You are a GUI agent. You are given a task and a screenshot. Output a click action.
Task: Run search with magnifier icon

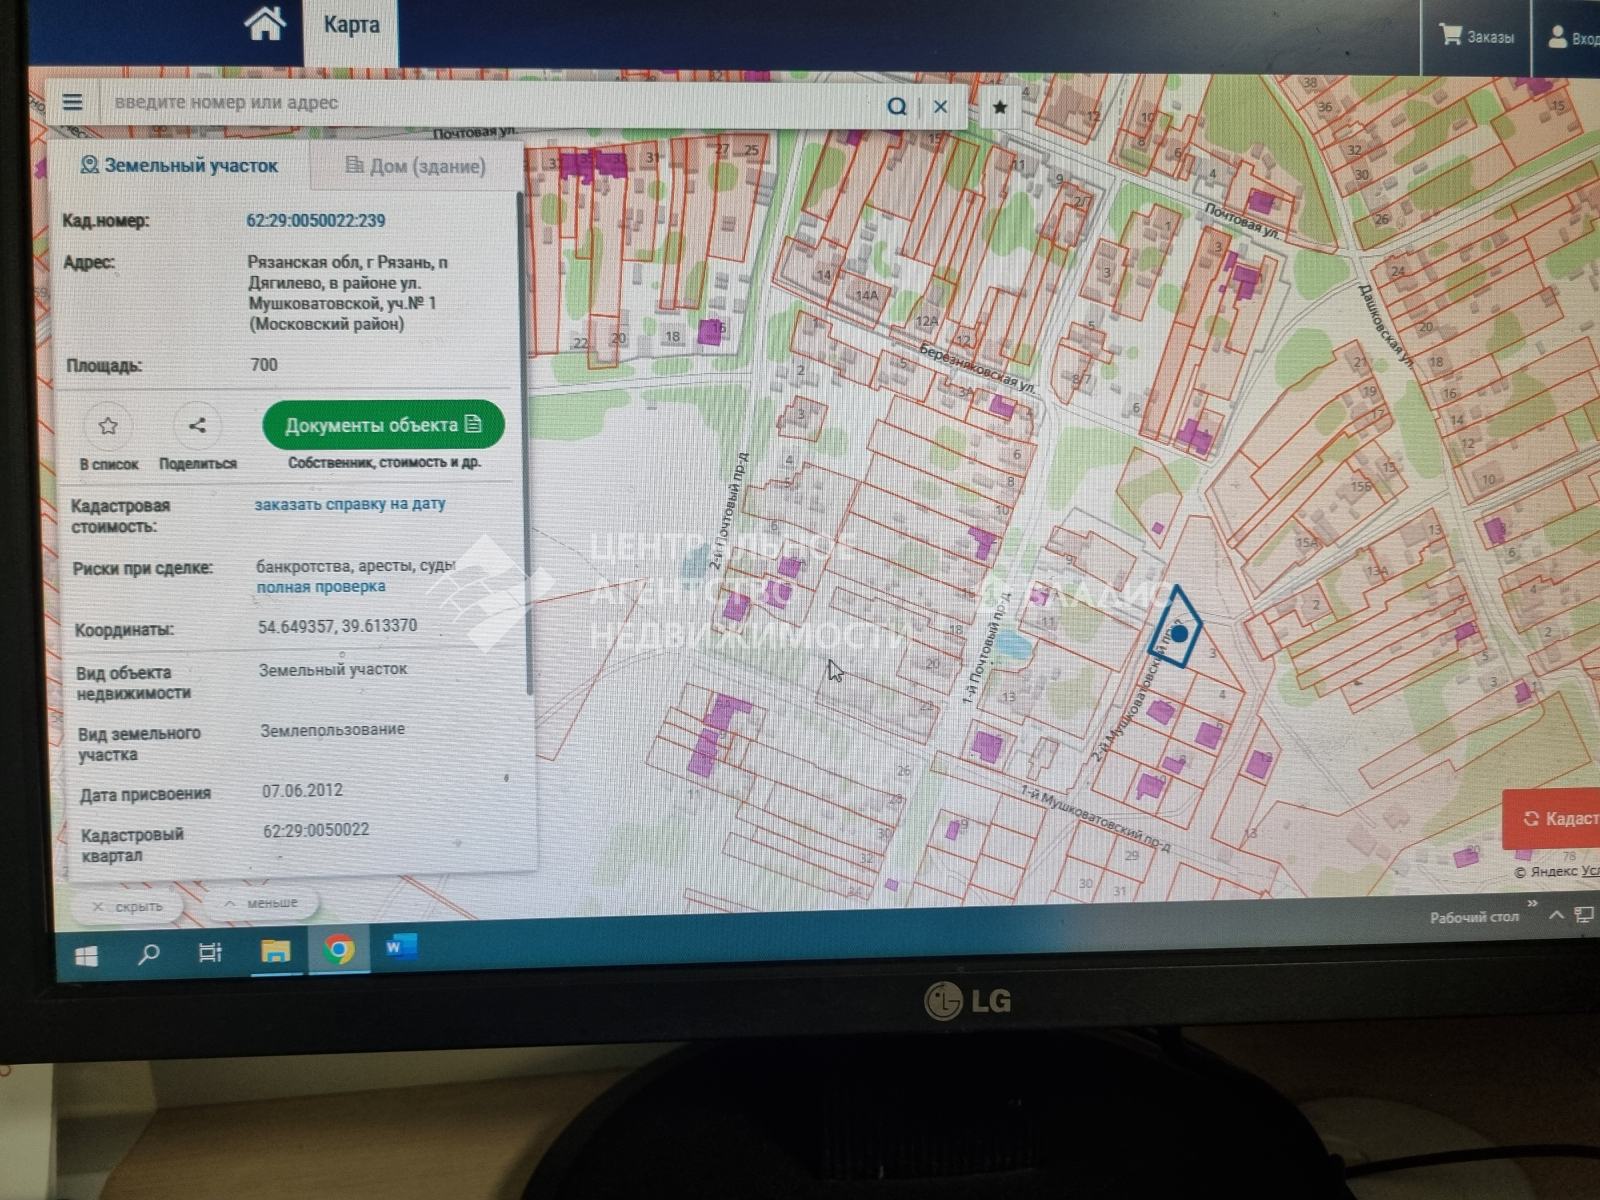pyautogui.click(x=897, y=106)
